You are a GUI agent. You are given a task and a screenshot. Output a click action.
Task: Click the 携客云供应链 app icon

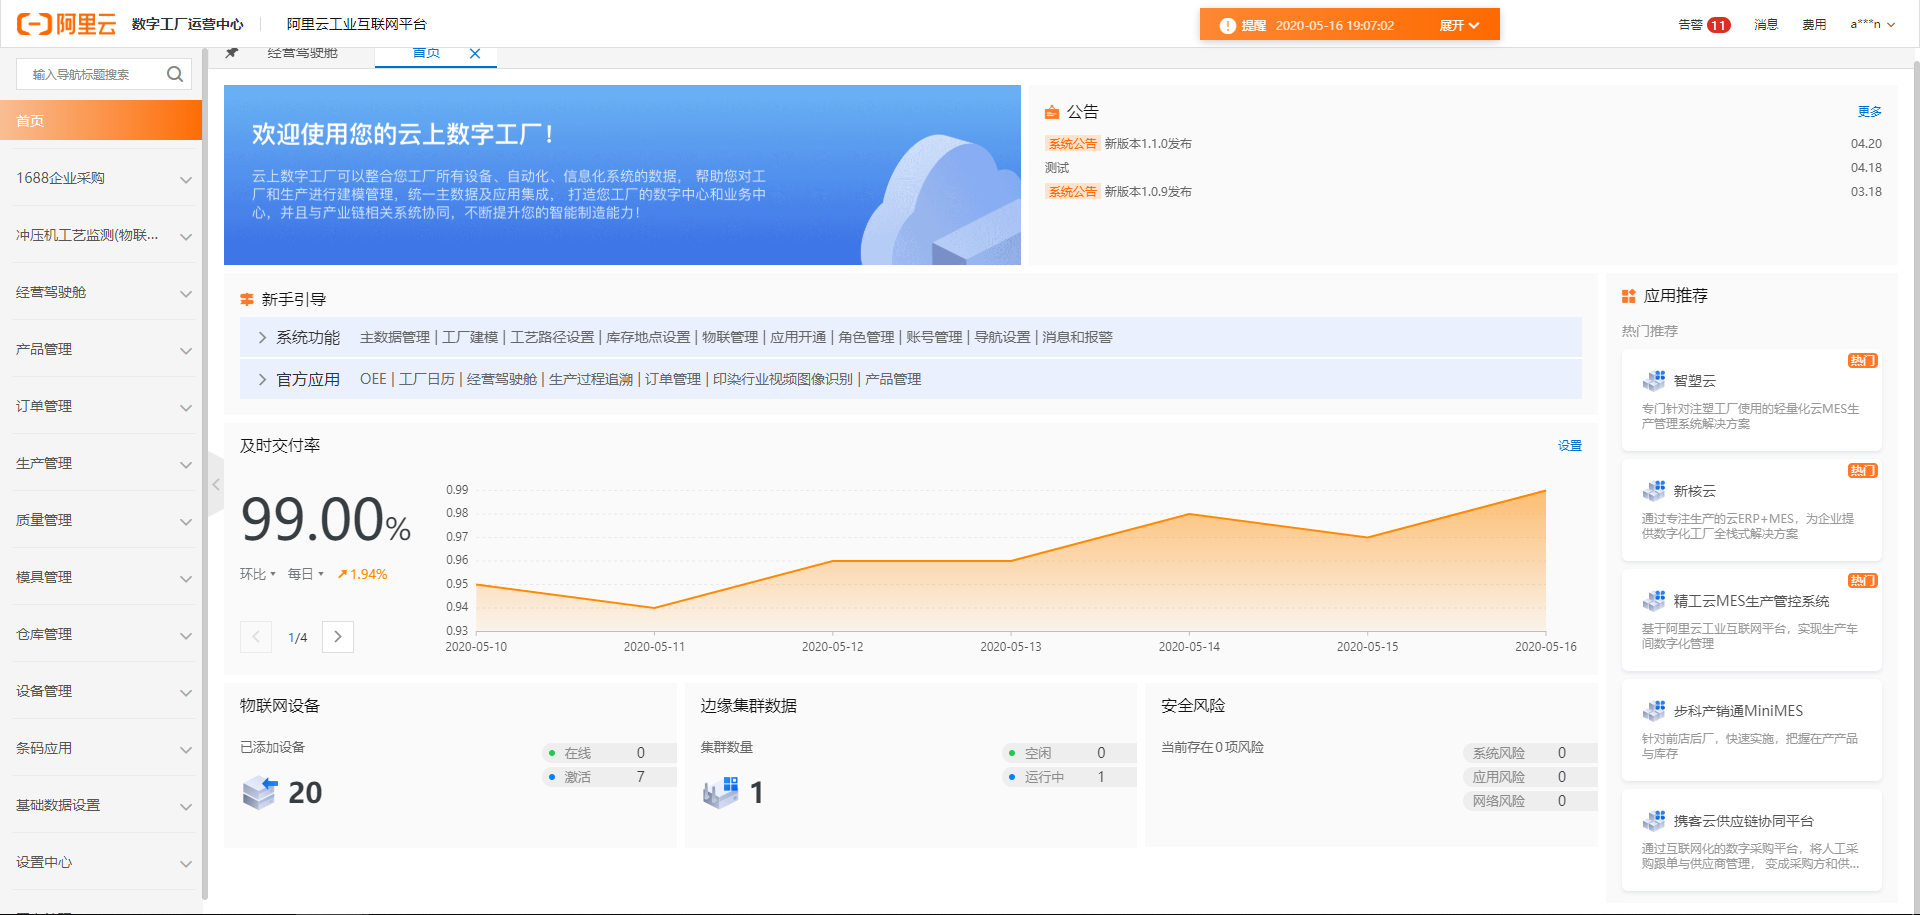[x=1654, y=820]
